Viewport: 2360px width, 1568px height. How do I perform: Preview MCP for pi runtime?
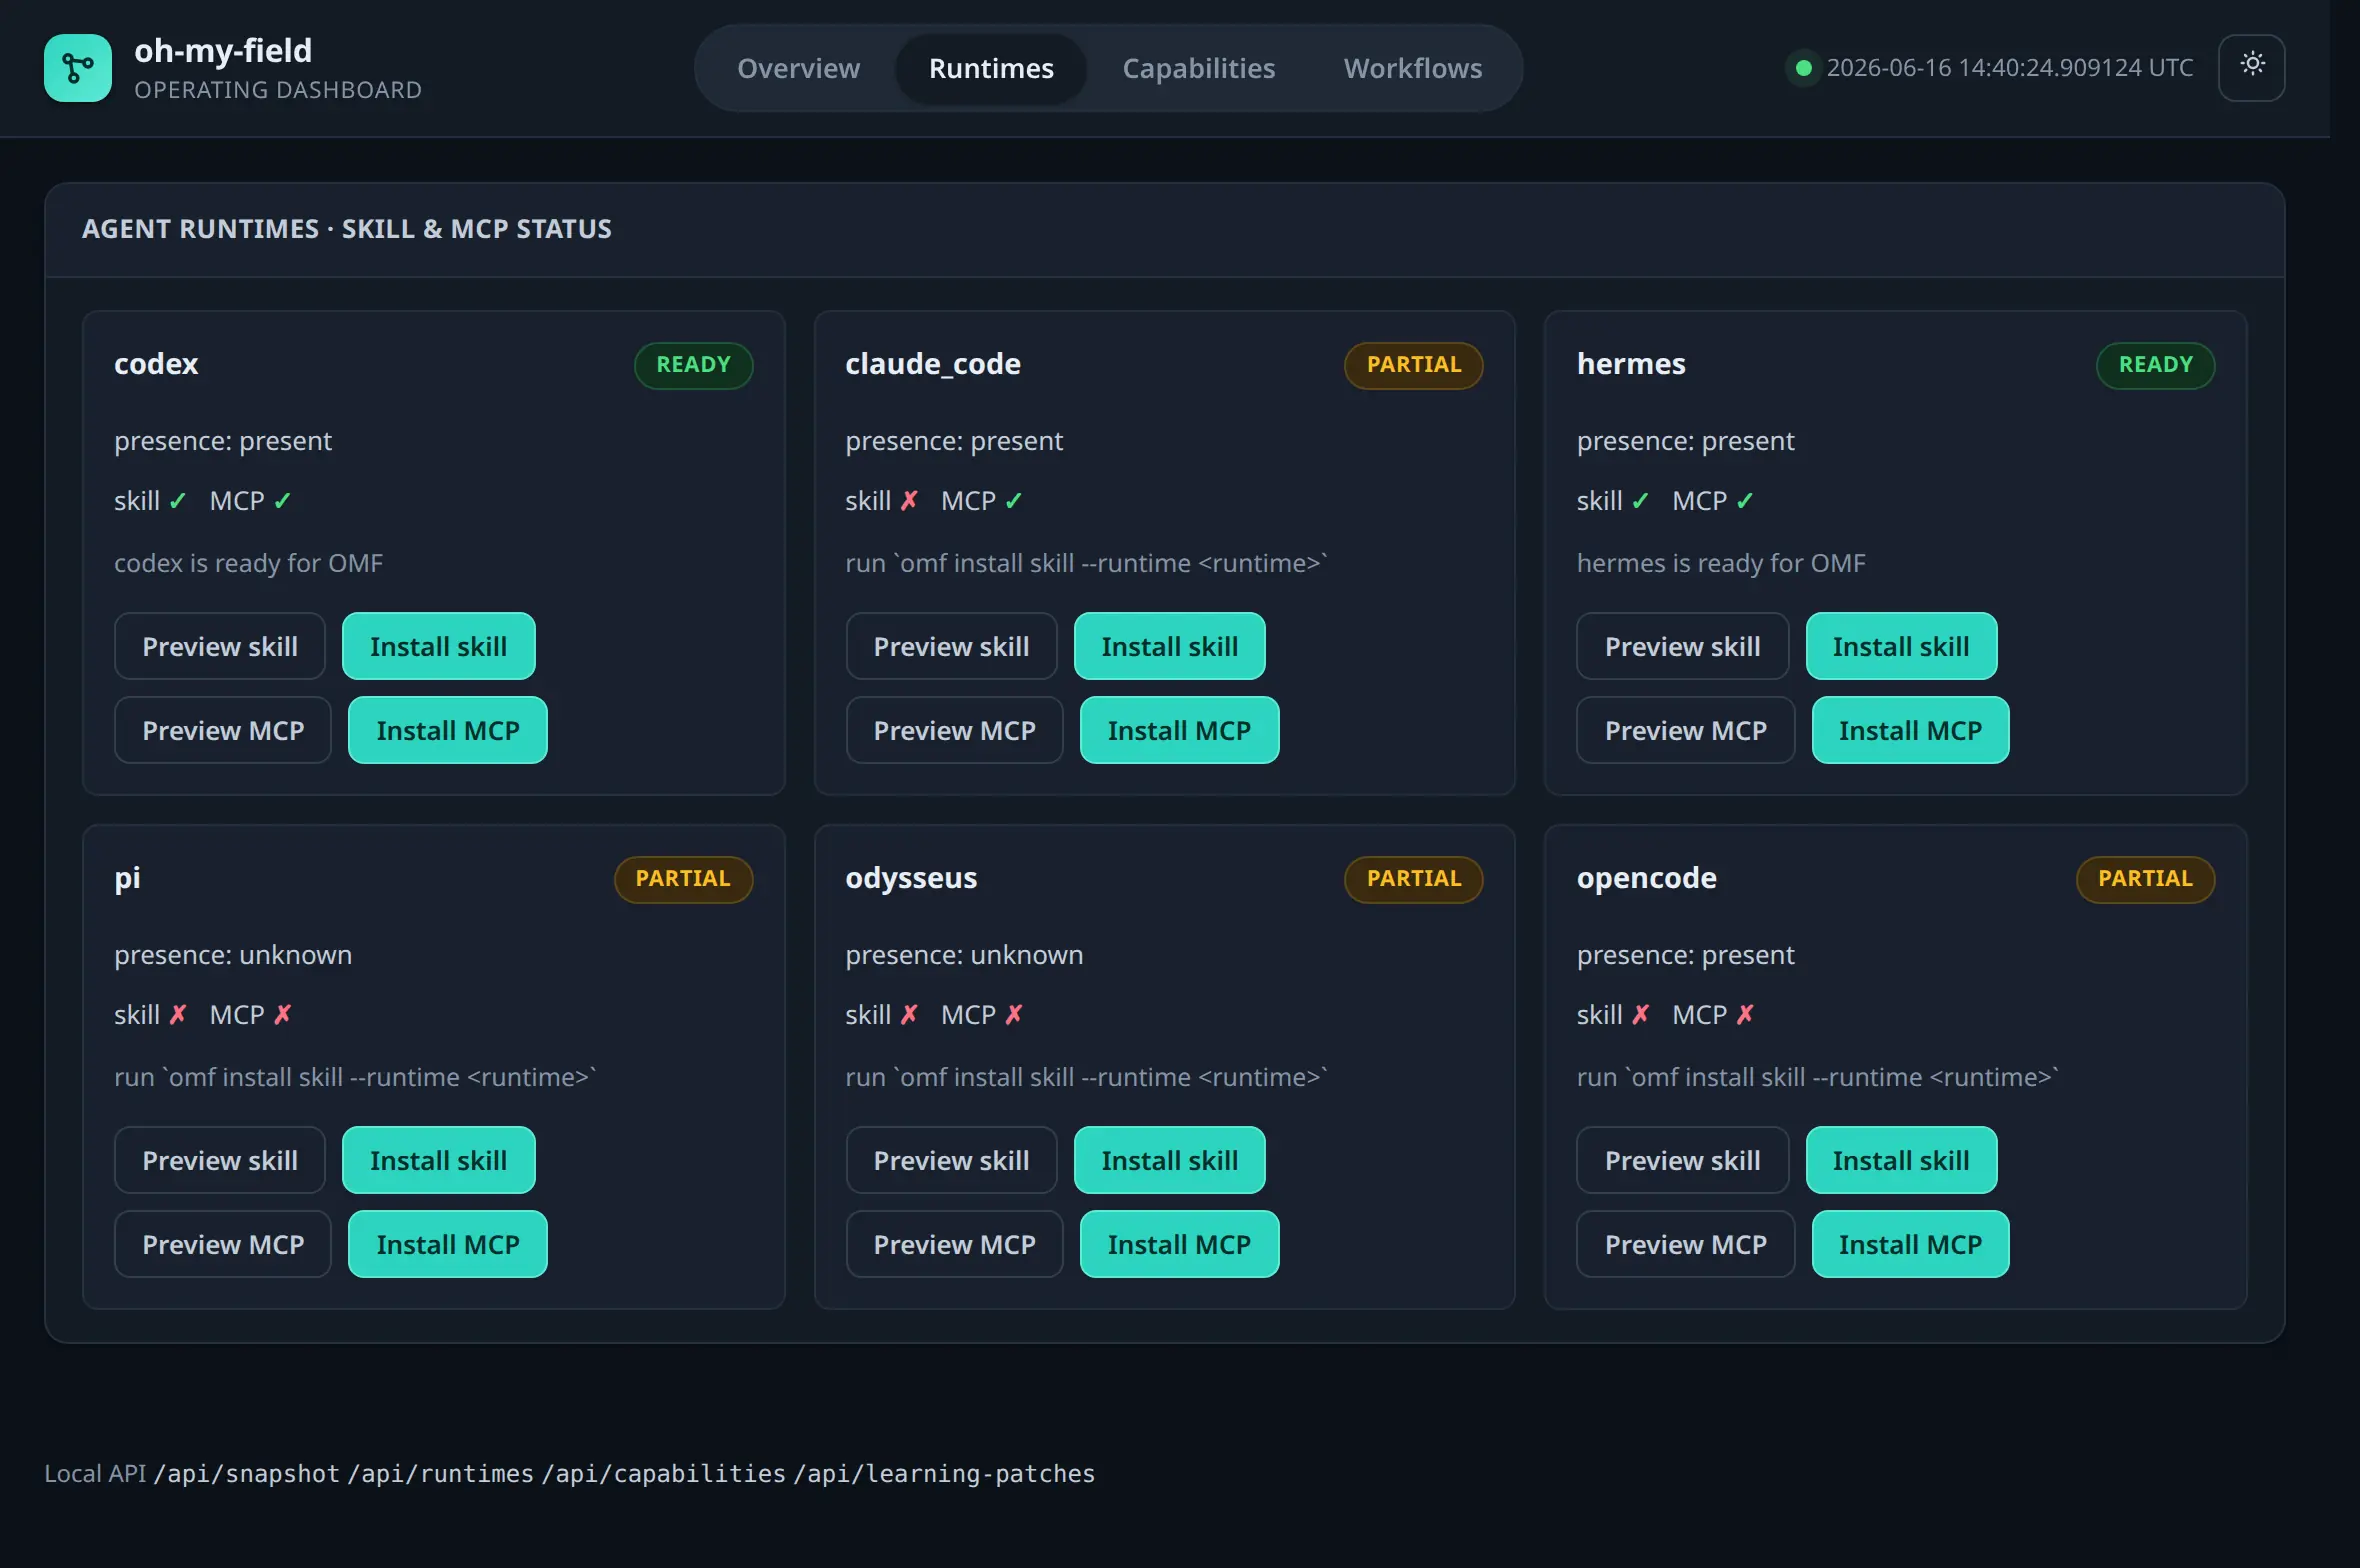tap(223, 1244)
